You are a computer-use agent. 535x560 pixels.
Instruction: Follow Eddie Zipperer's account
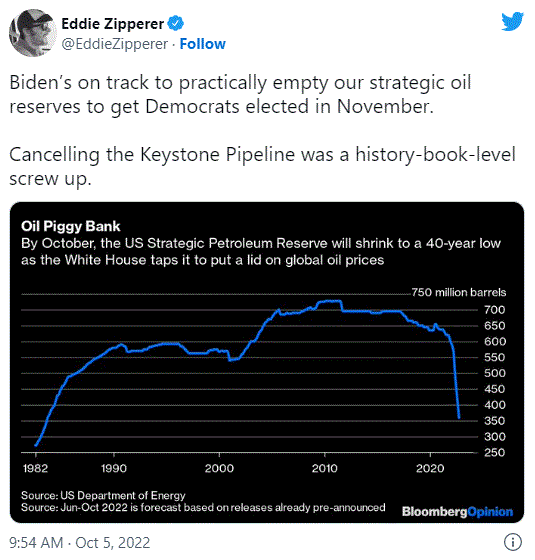coord(202,44)
